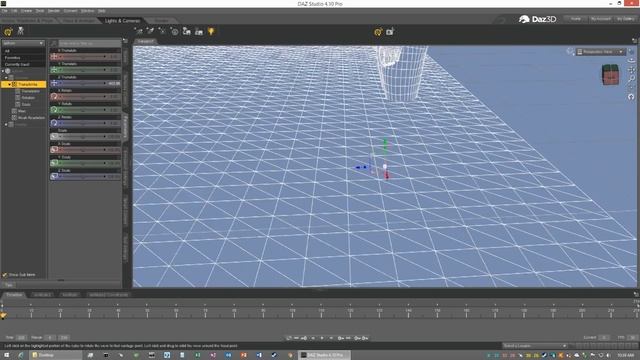Click the yellow lightbulb toolbar icon

[211, 31]
